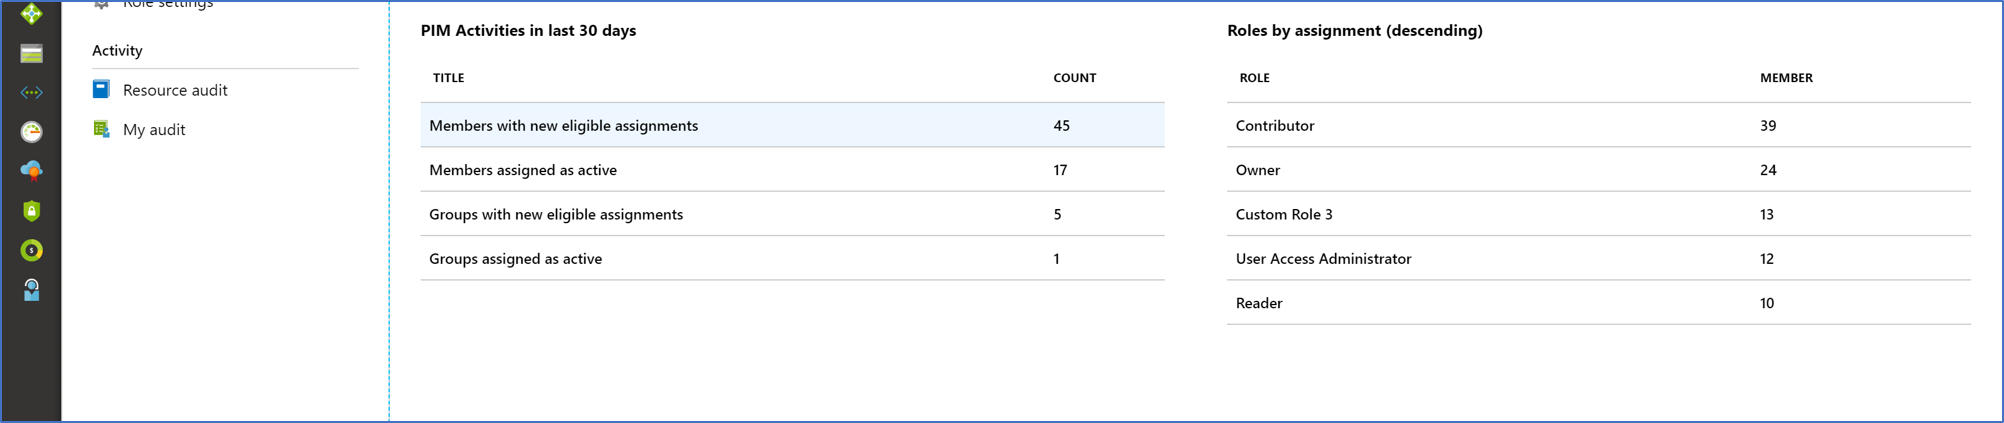Click the green My audit icon
Image resolution: width=2004 pixels, height=423 pixels.
point(101,129)
